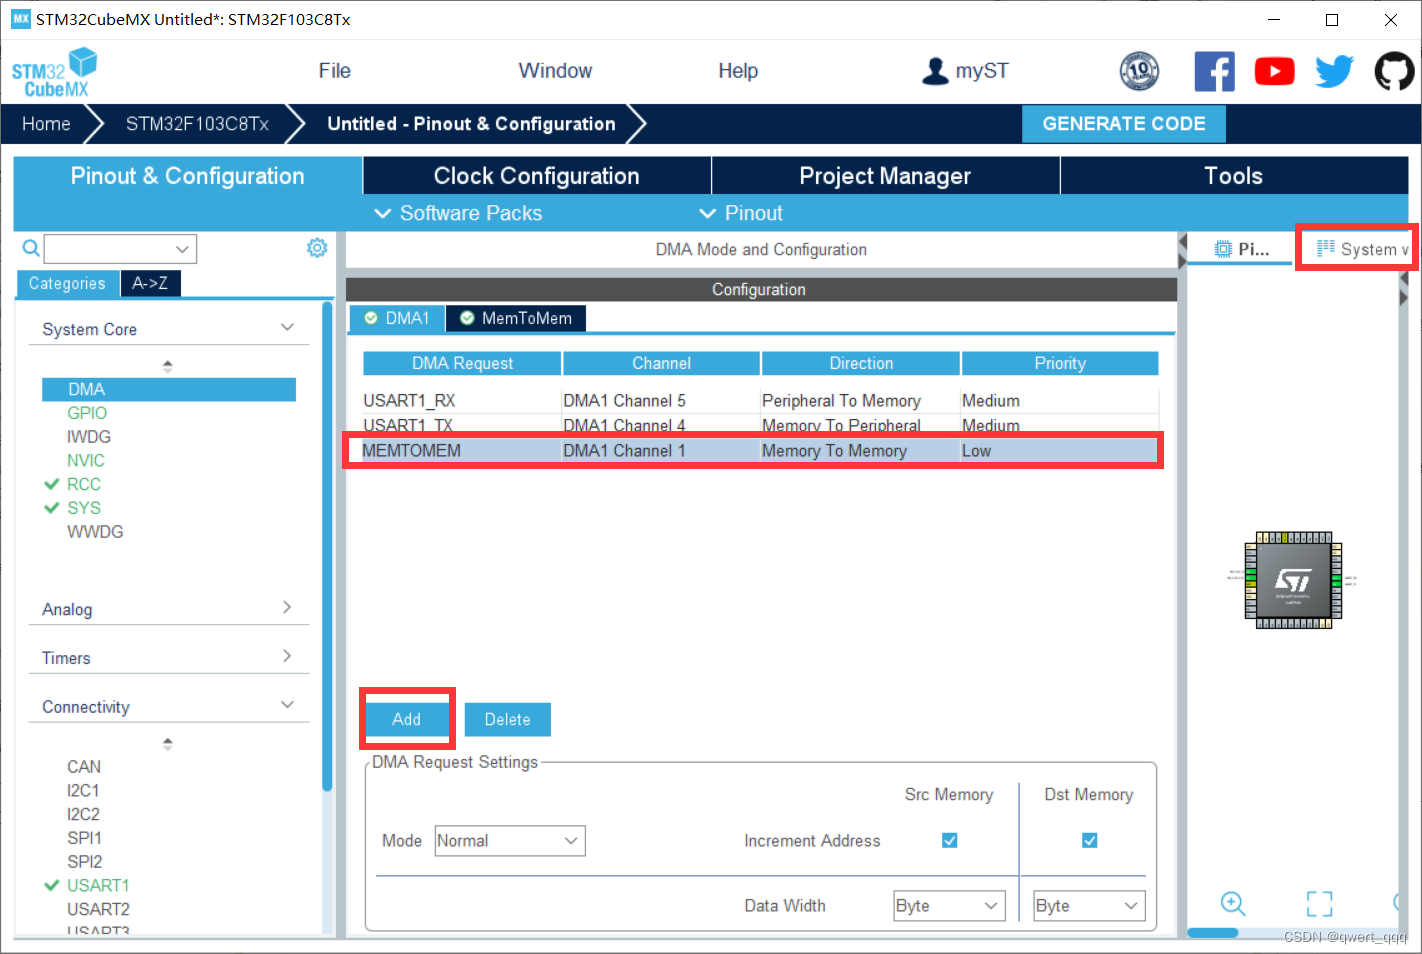Click the Delete DMA request button
This screenshot has height=954, width=1422.
click(x=508, y=719)
